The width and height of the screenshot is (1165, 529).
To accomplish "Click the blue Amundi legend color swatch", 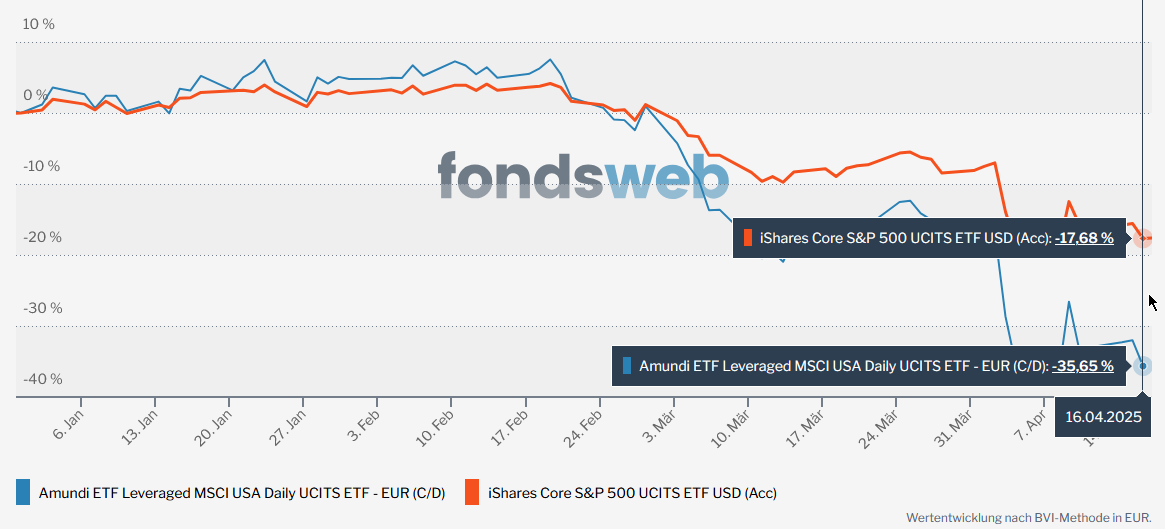I will (23, 492).
